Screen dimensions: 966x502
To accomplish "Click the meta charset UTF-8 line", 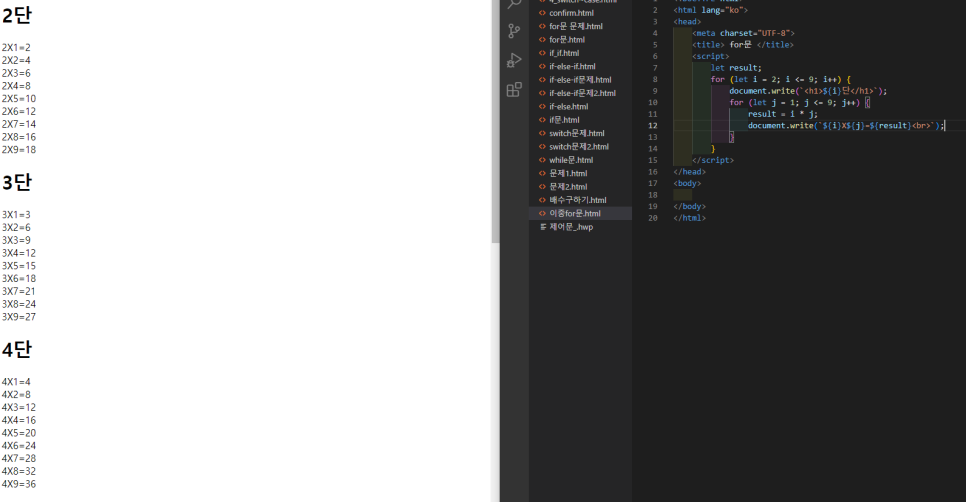I will [x=743, y=33].
